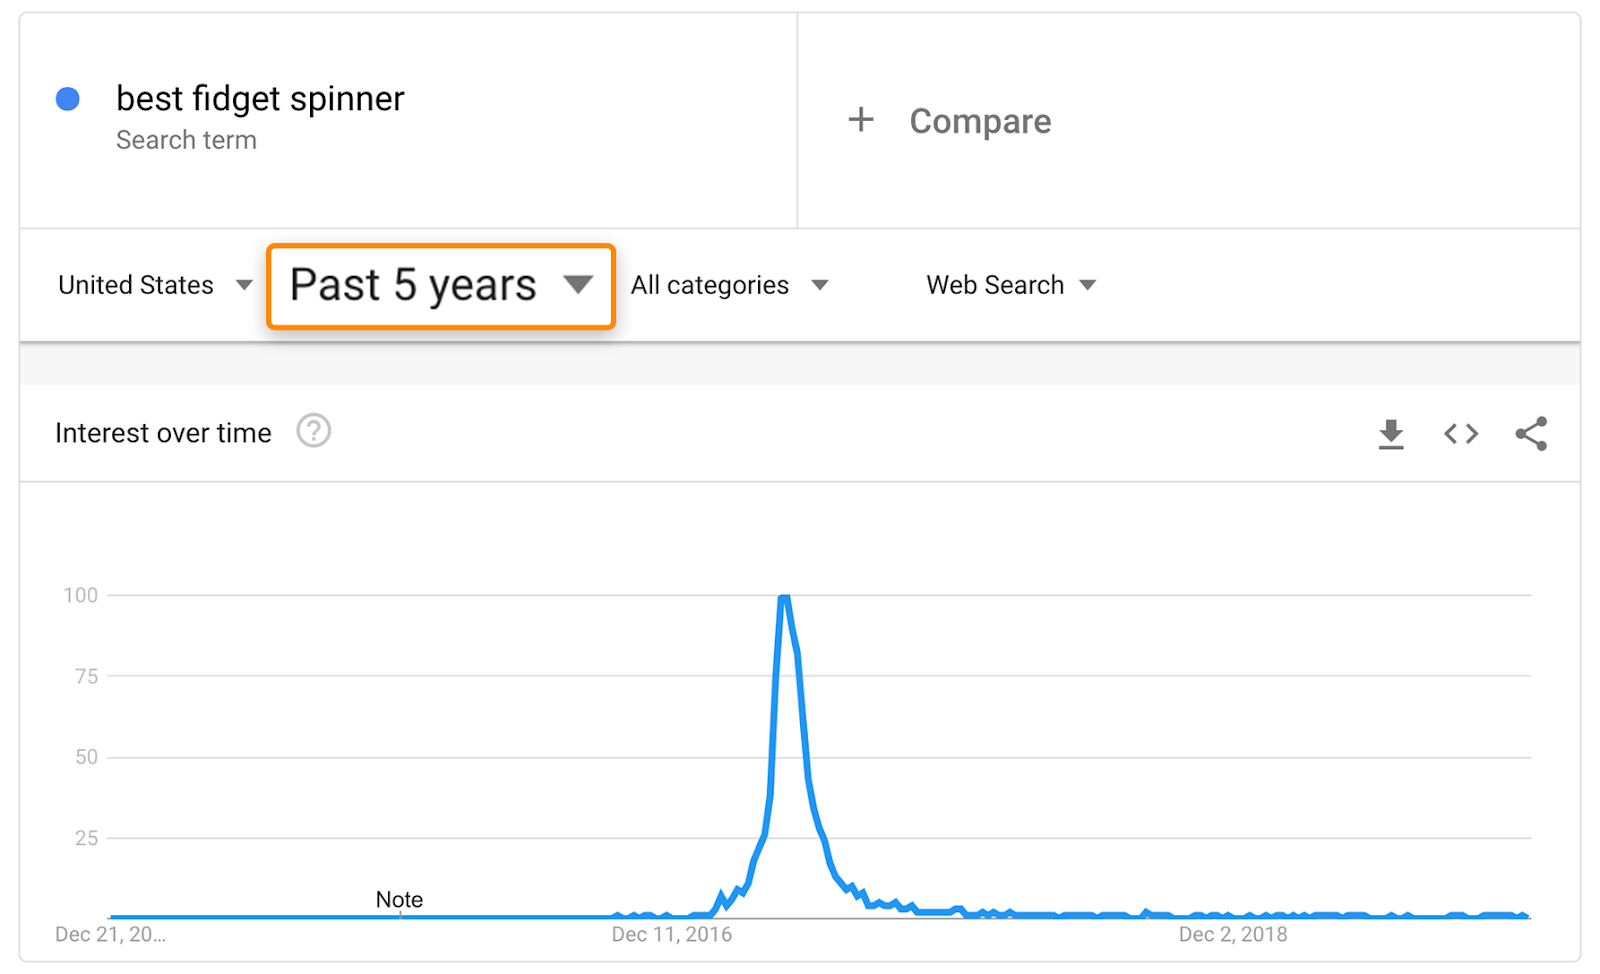The height and width of the screenshot is (974, 1600).
Task: Click the plus icon beside Compare
Action: pyautogui.click(x=860, y=121)
